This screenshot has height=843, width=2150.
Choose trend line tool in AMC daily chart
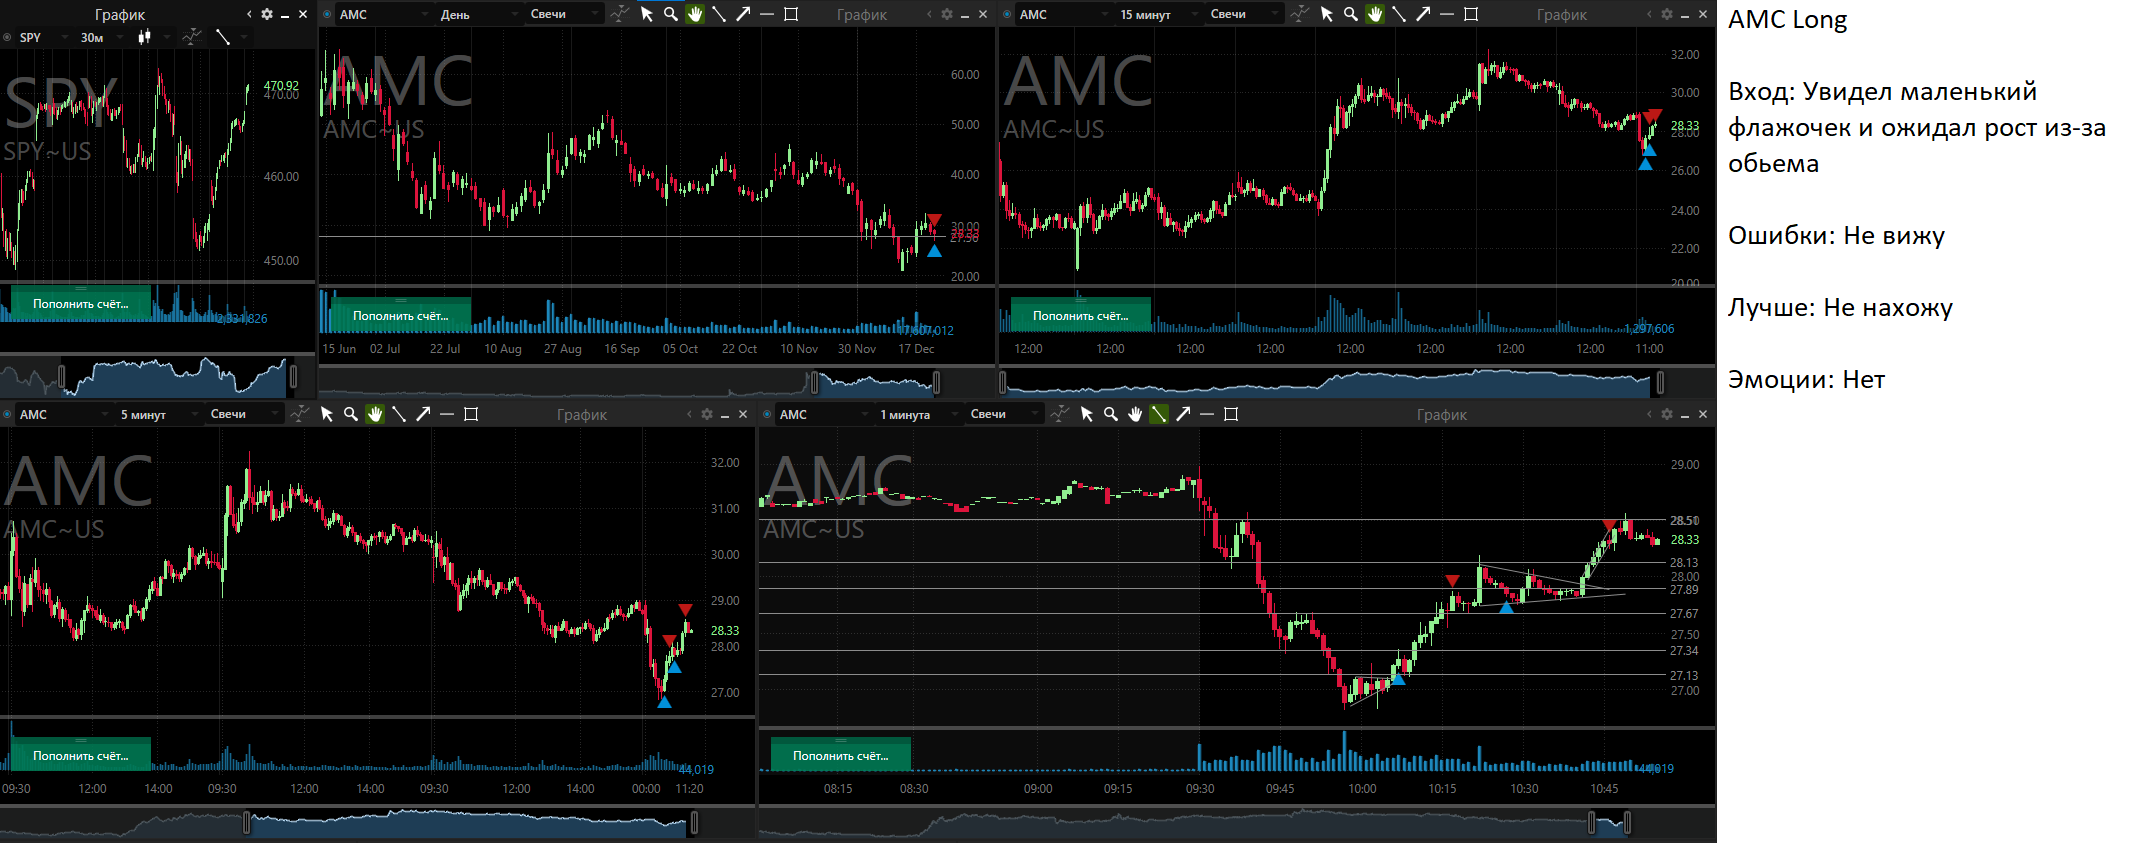coord(719,14)
